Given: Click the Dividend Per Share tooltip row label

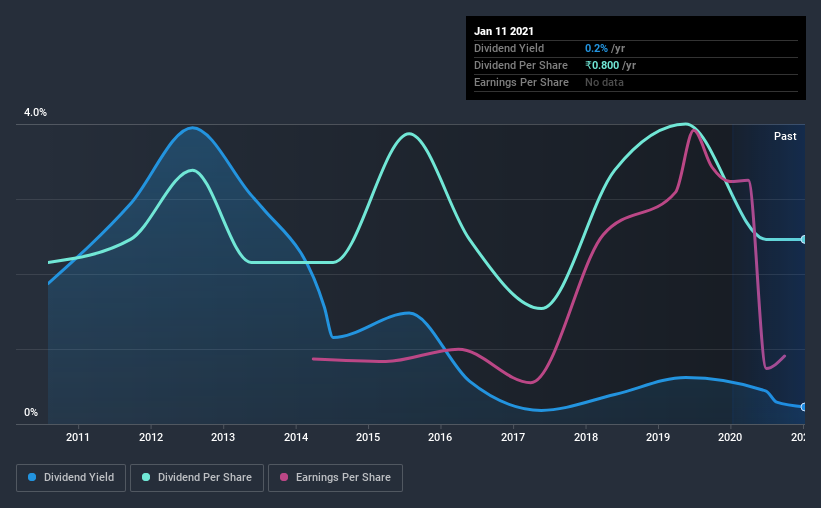Looking at the screenshot, I should coord(520,65).
